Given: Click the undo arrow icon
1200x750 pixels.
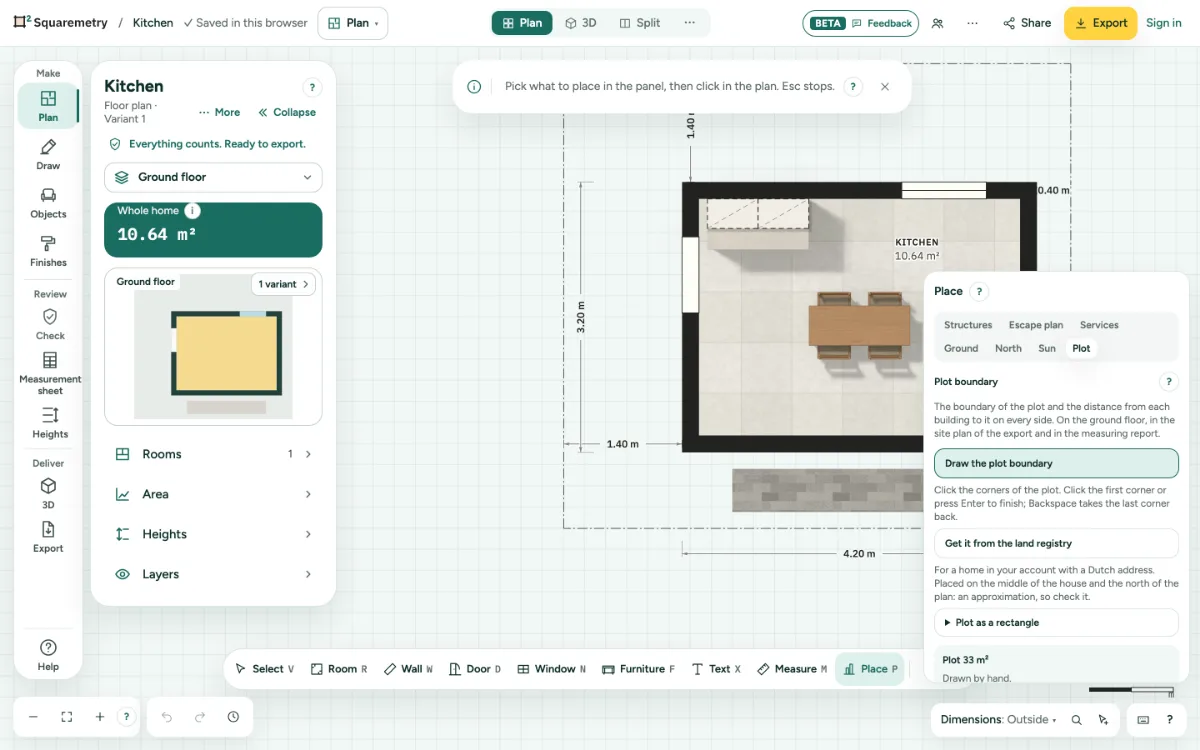Looking at the screenshot, I should click(167, 717).
